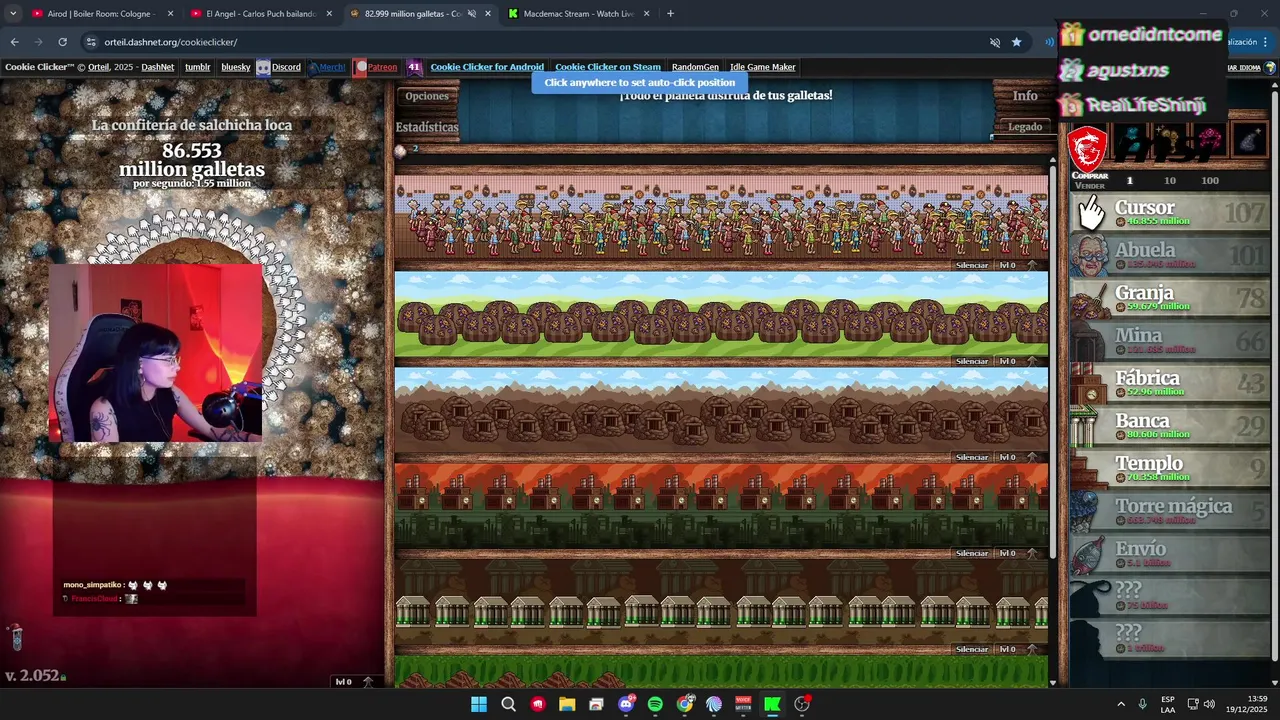Buy a Cursor building
Viewport: 1280px width, 720px height.
pyautogui.click(x=1170, y=213)
